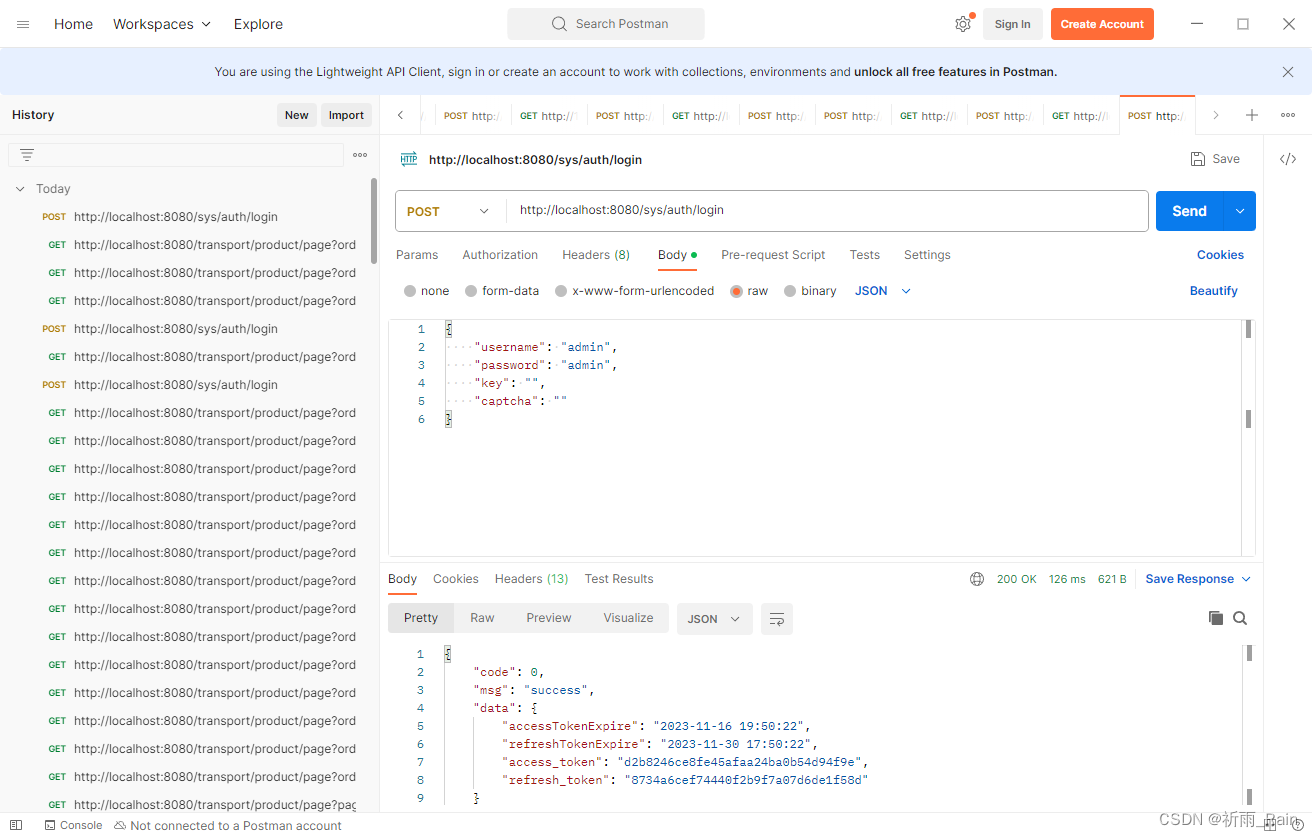Click the Create Account button
The height and width of the screenshot is (837, 1312).
[x=1102, y=24]
